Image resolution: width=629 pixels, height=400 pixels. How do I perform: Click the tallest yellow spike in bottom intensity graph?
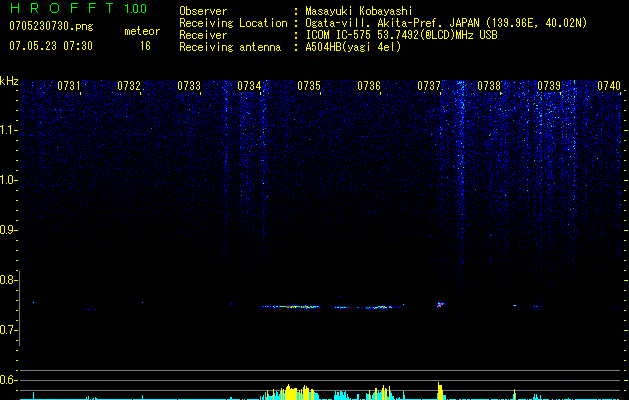(439, 391)
